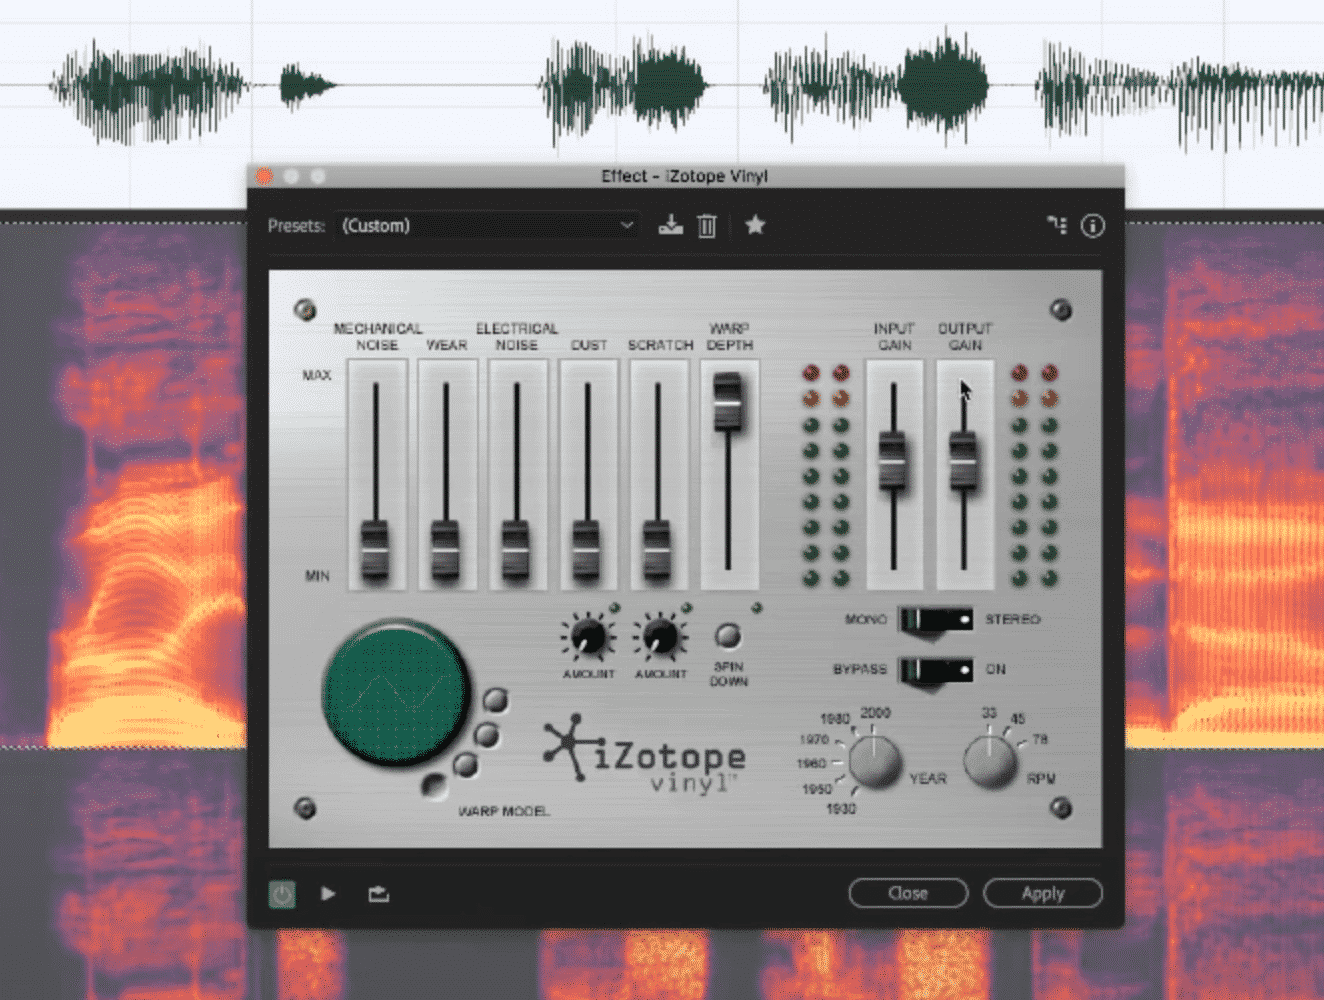Adjust the Electrical Noise slider handle
The width and height of the screenshot is (1324, 1000).
[x=516, y=549]
